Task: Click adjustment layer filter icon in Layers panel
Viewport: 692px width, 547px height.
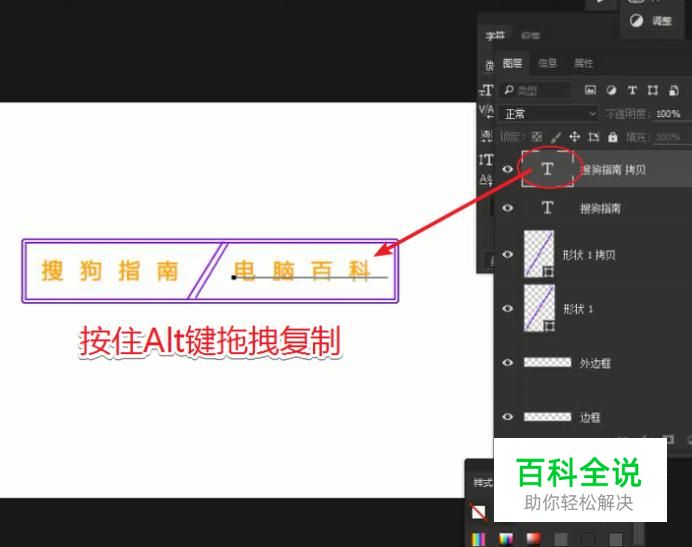Action: pos(611,91)
